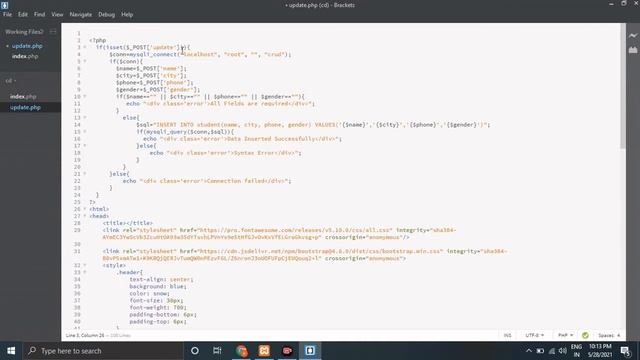Collapse the else block fold at line 13

pos(85,118)
